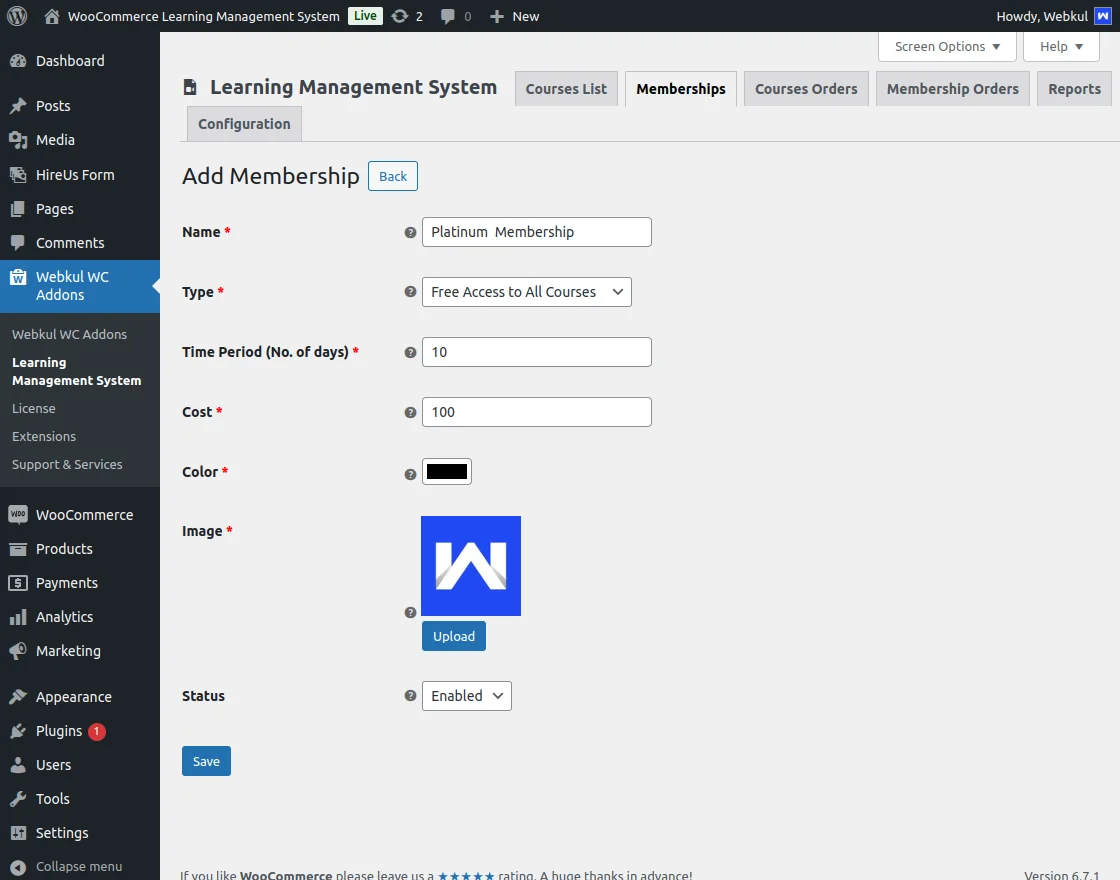Open the black membership Color swatch

click(447, 471)
